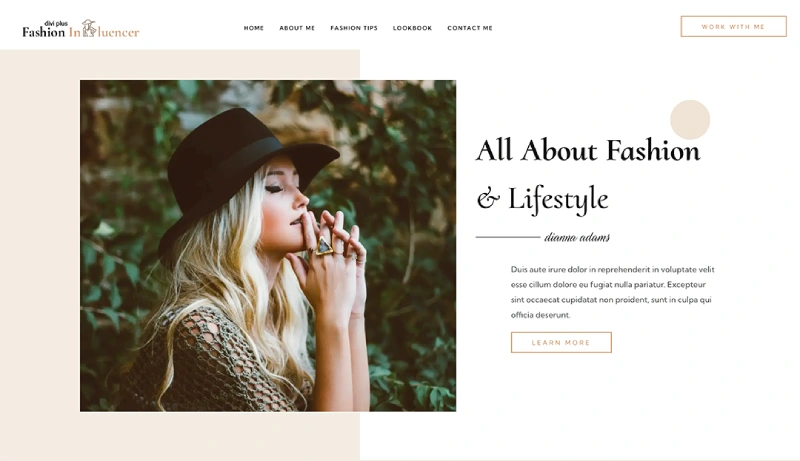Open Fashion Tips in the navigation
Screen dimensions: 800x461
[x=354, y=28]
